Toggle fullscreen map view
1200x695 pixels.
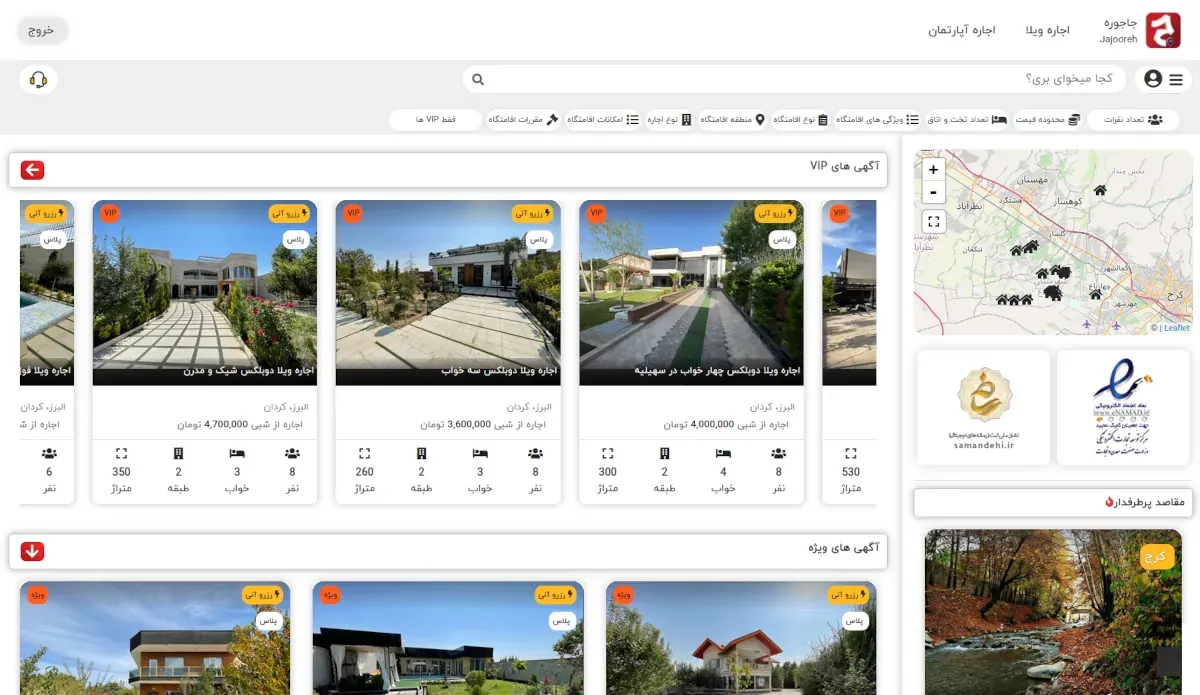coord(933,222)
